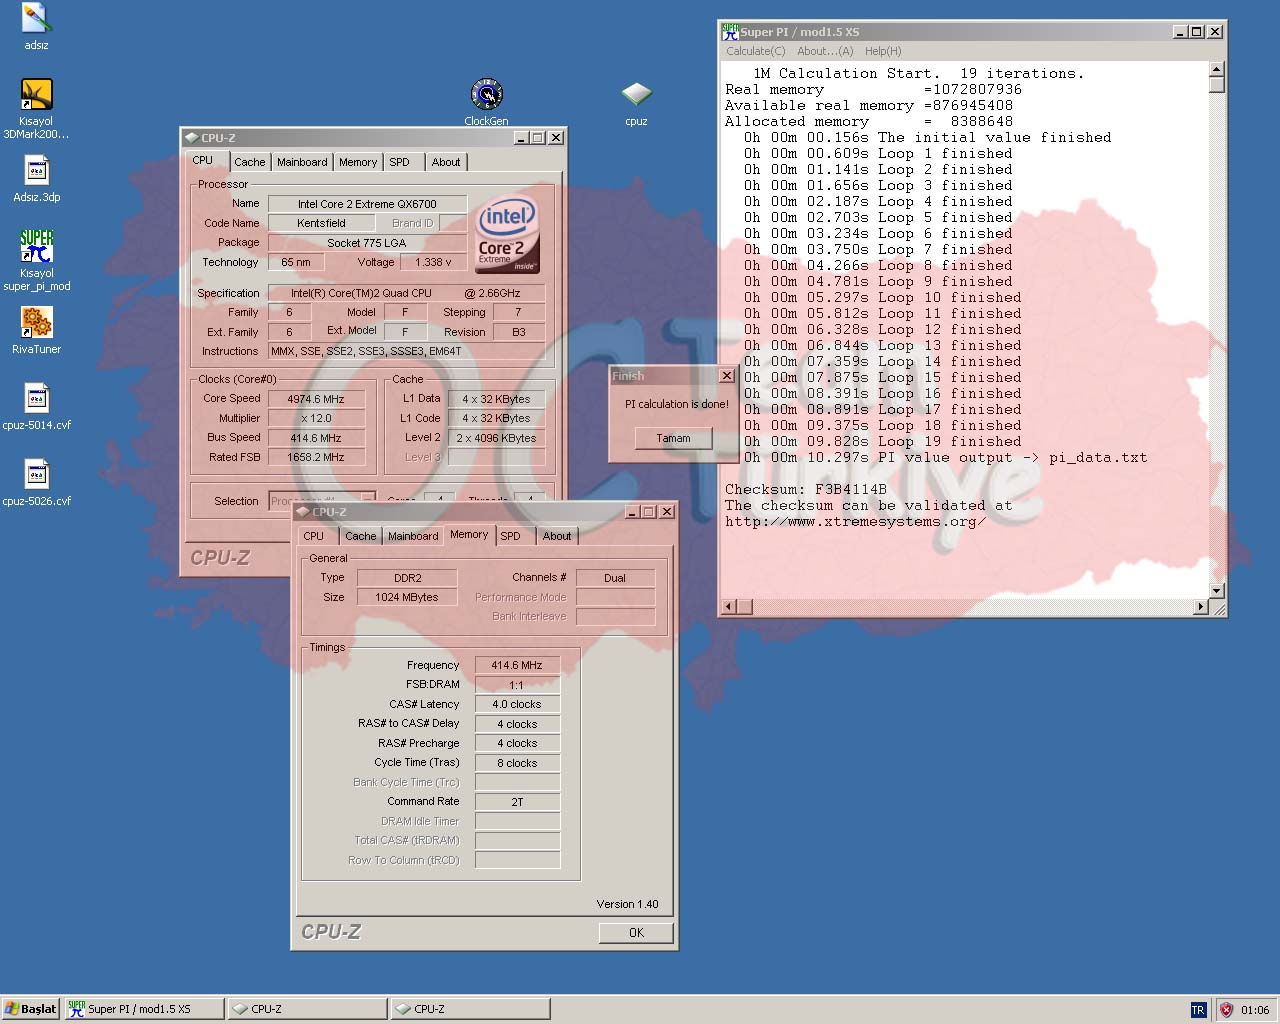Click the memory Type value DDR2

(x=407, y=578)
